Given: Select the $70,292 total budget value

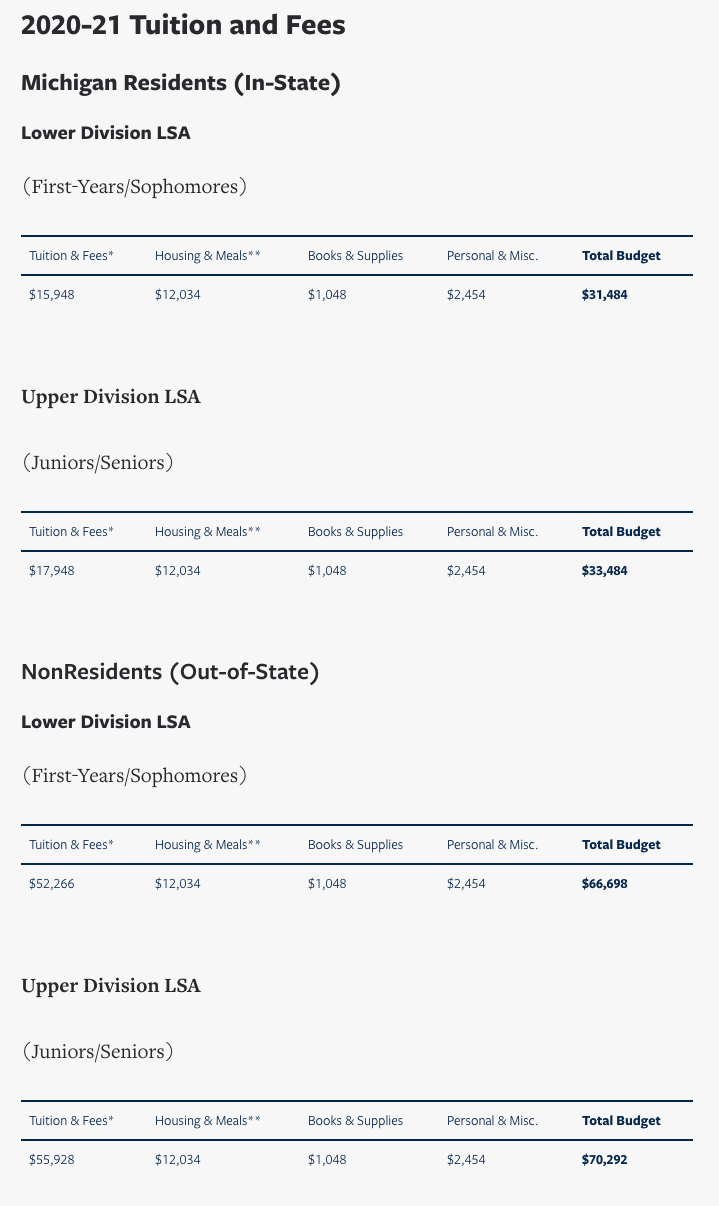Looking at the screenshot, I should [604, 1160].
